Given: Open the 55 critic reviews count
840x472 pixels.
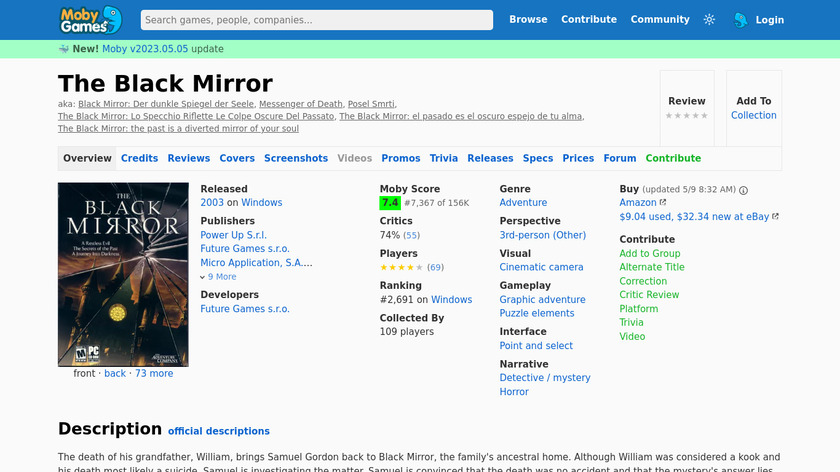Looking at the screenshot, I should click(411, 235).
